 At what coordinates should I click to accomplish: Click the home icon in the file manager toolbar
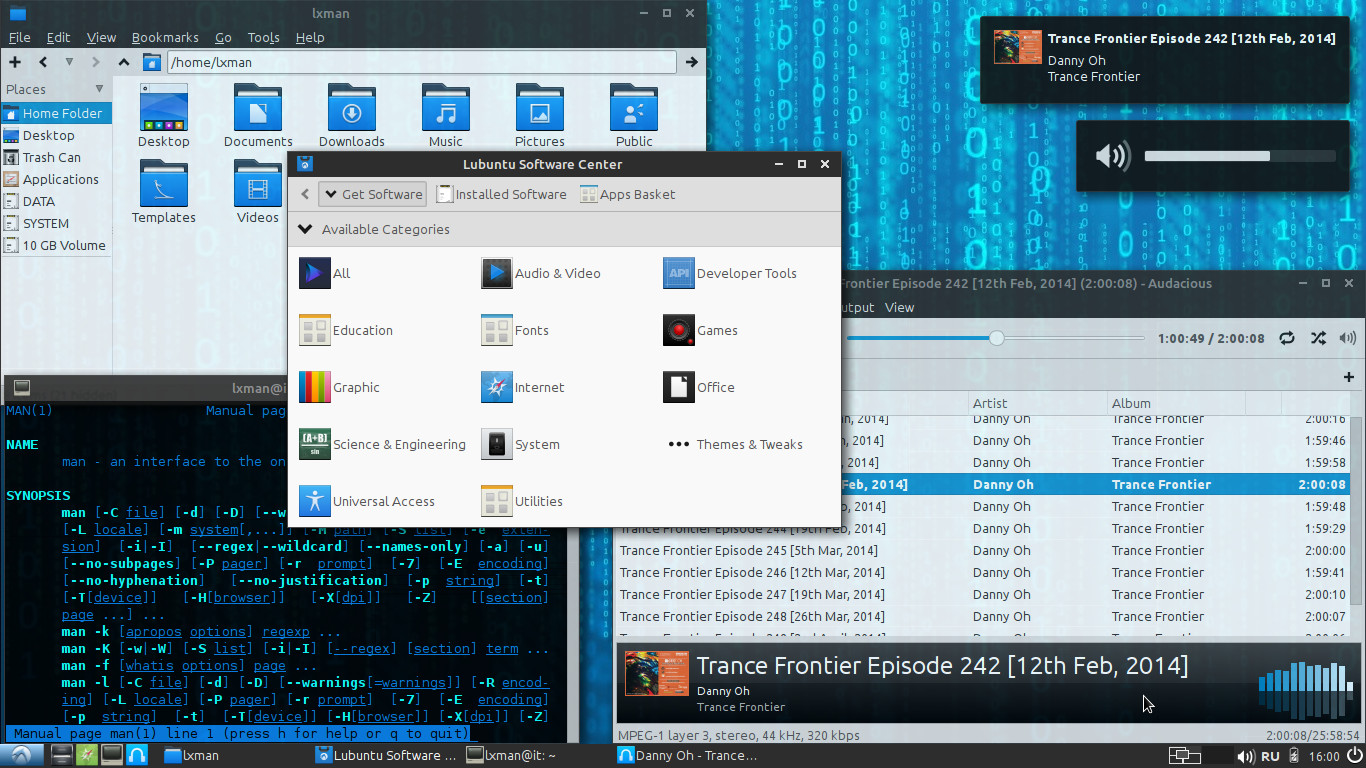click(152, 62)
